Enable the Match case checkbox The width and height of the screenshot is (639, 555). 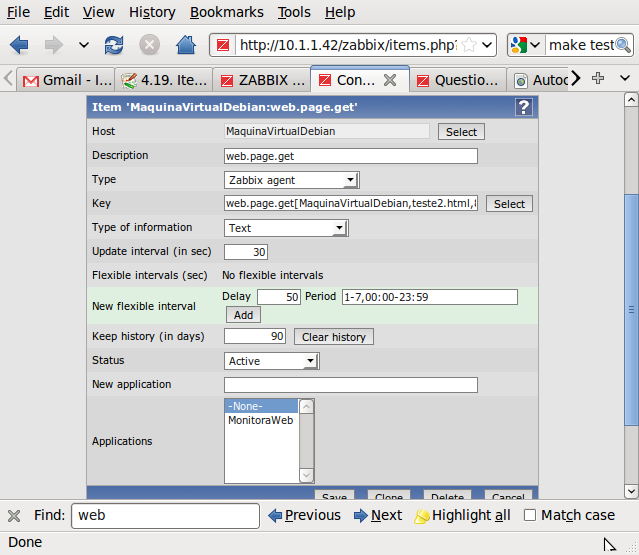coord(530,515)
